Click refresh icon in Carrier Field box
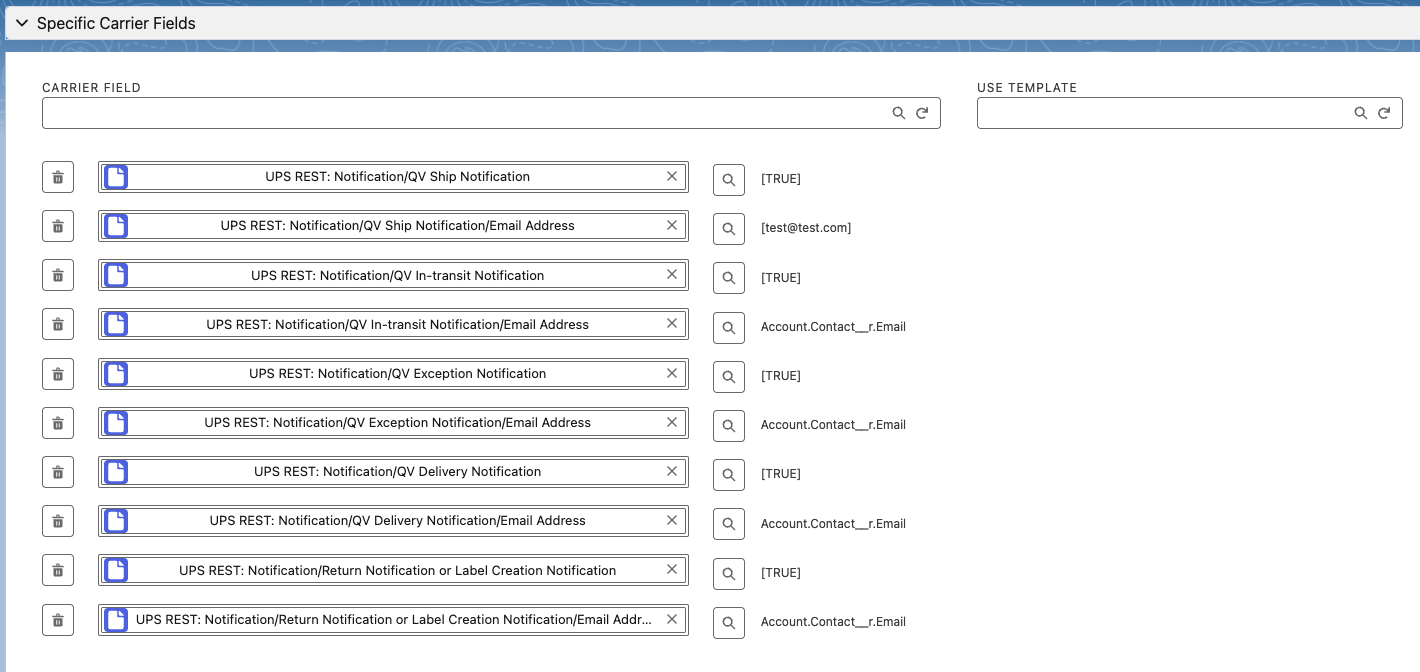The height and width of the screenshot is (672, 1420). (x=923, y=113)
